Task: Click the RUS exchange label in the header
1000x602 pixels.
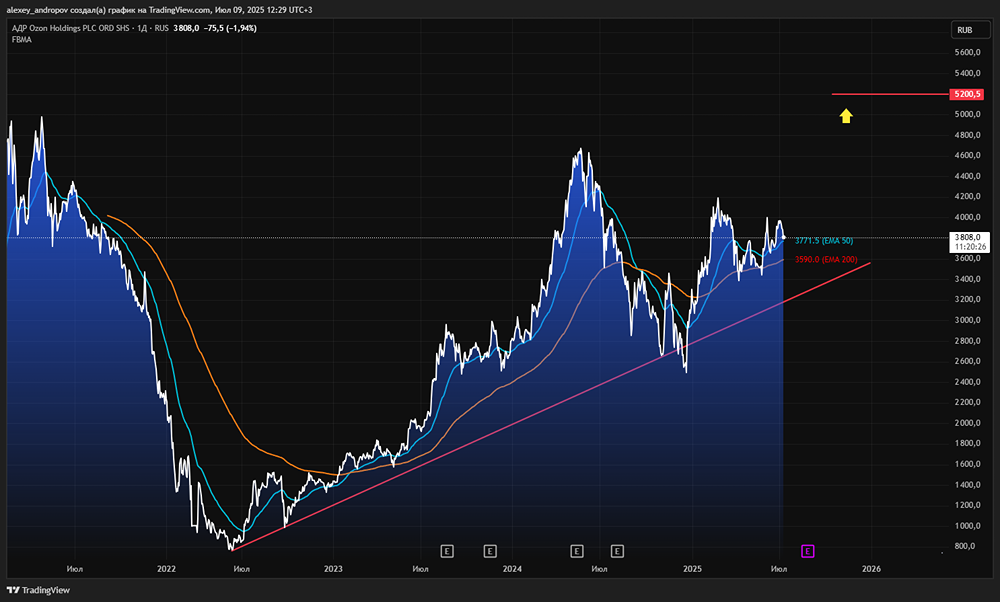Action: tap(161, 28)
